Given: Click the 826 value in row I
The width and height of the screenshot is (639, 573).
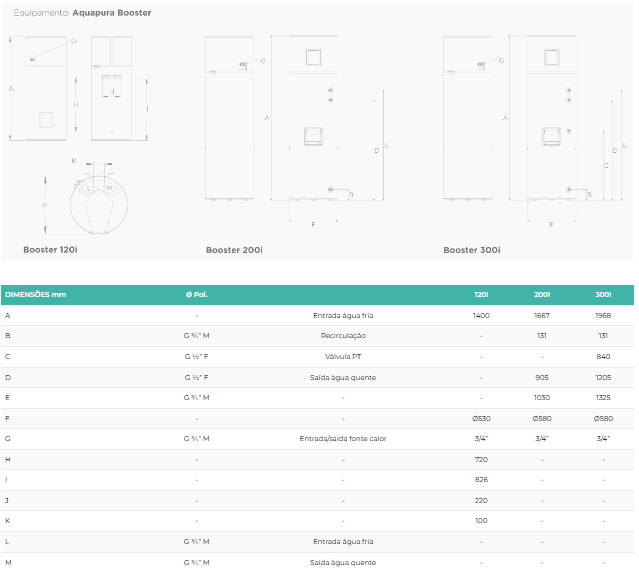Looking at the screenshot, I should (481, 480).
